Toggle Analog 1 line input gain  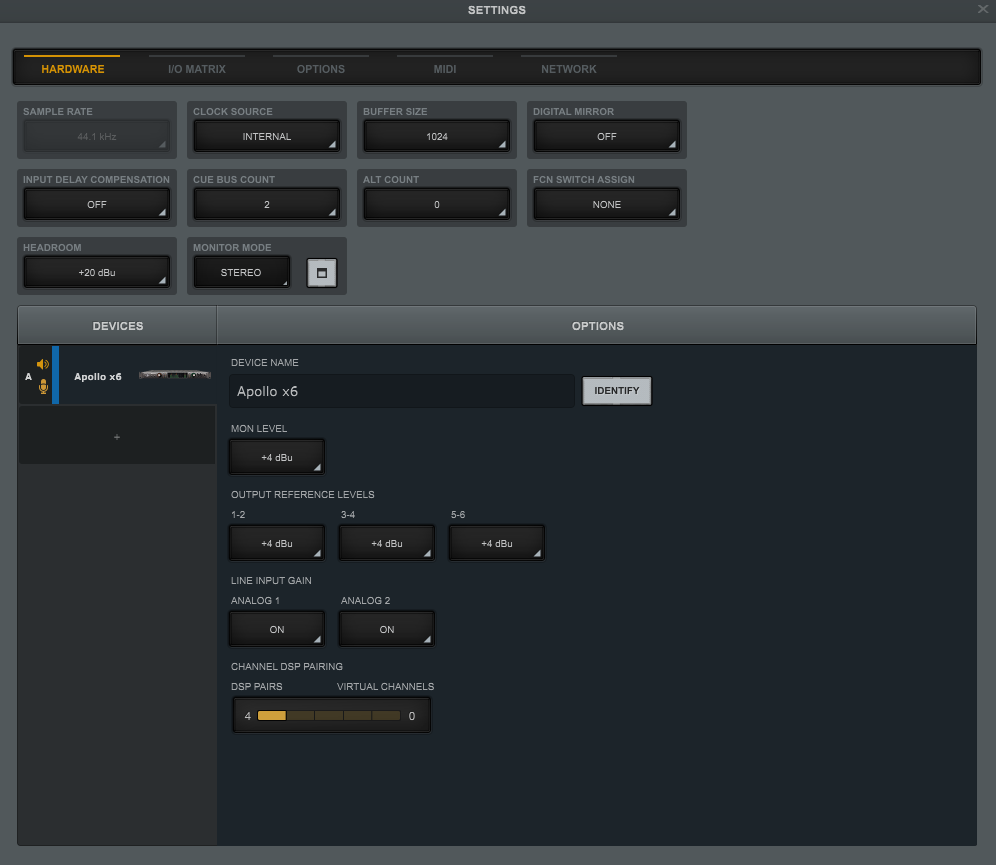click(277, 629)
